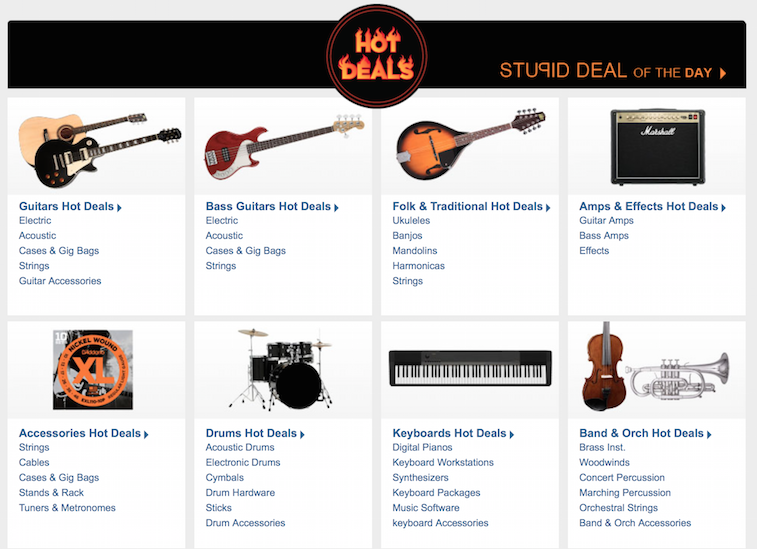Select Electronic Drums link
Image resolution: width=757 pixels, height=549 pixels.
pyautogui.click(x=243, y=463)
